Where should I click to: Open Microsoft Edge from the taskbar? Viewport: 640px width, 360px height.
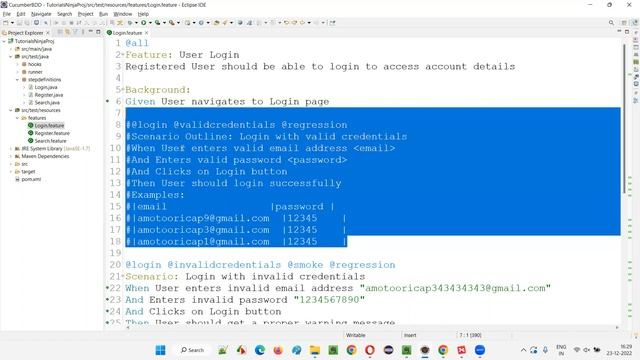[260, 350]
